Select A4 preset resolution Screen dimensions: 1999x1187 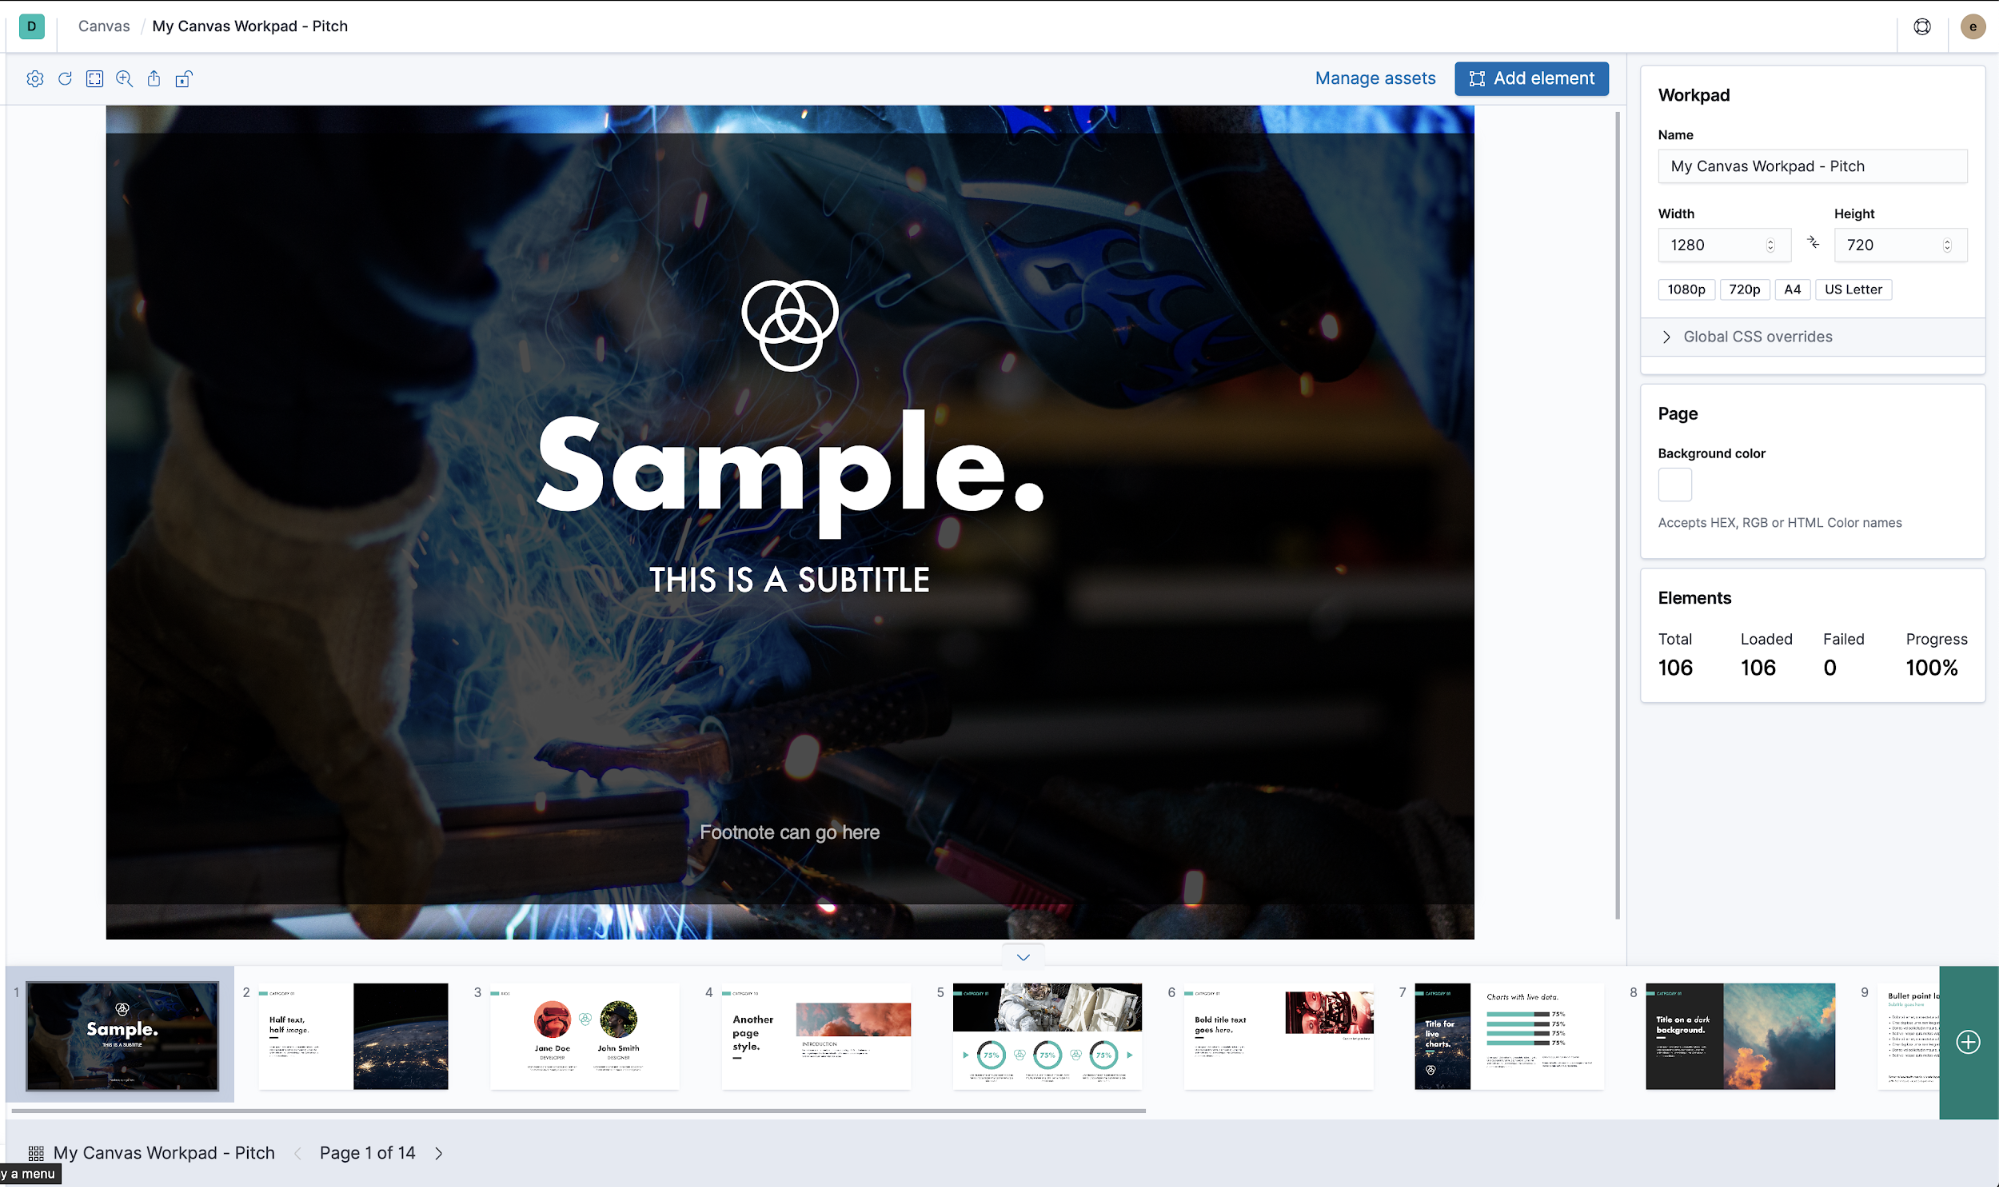coord(1793,290)
